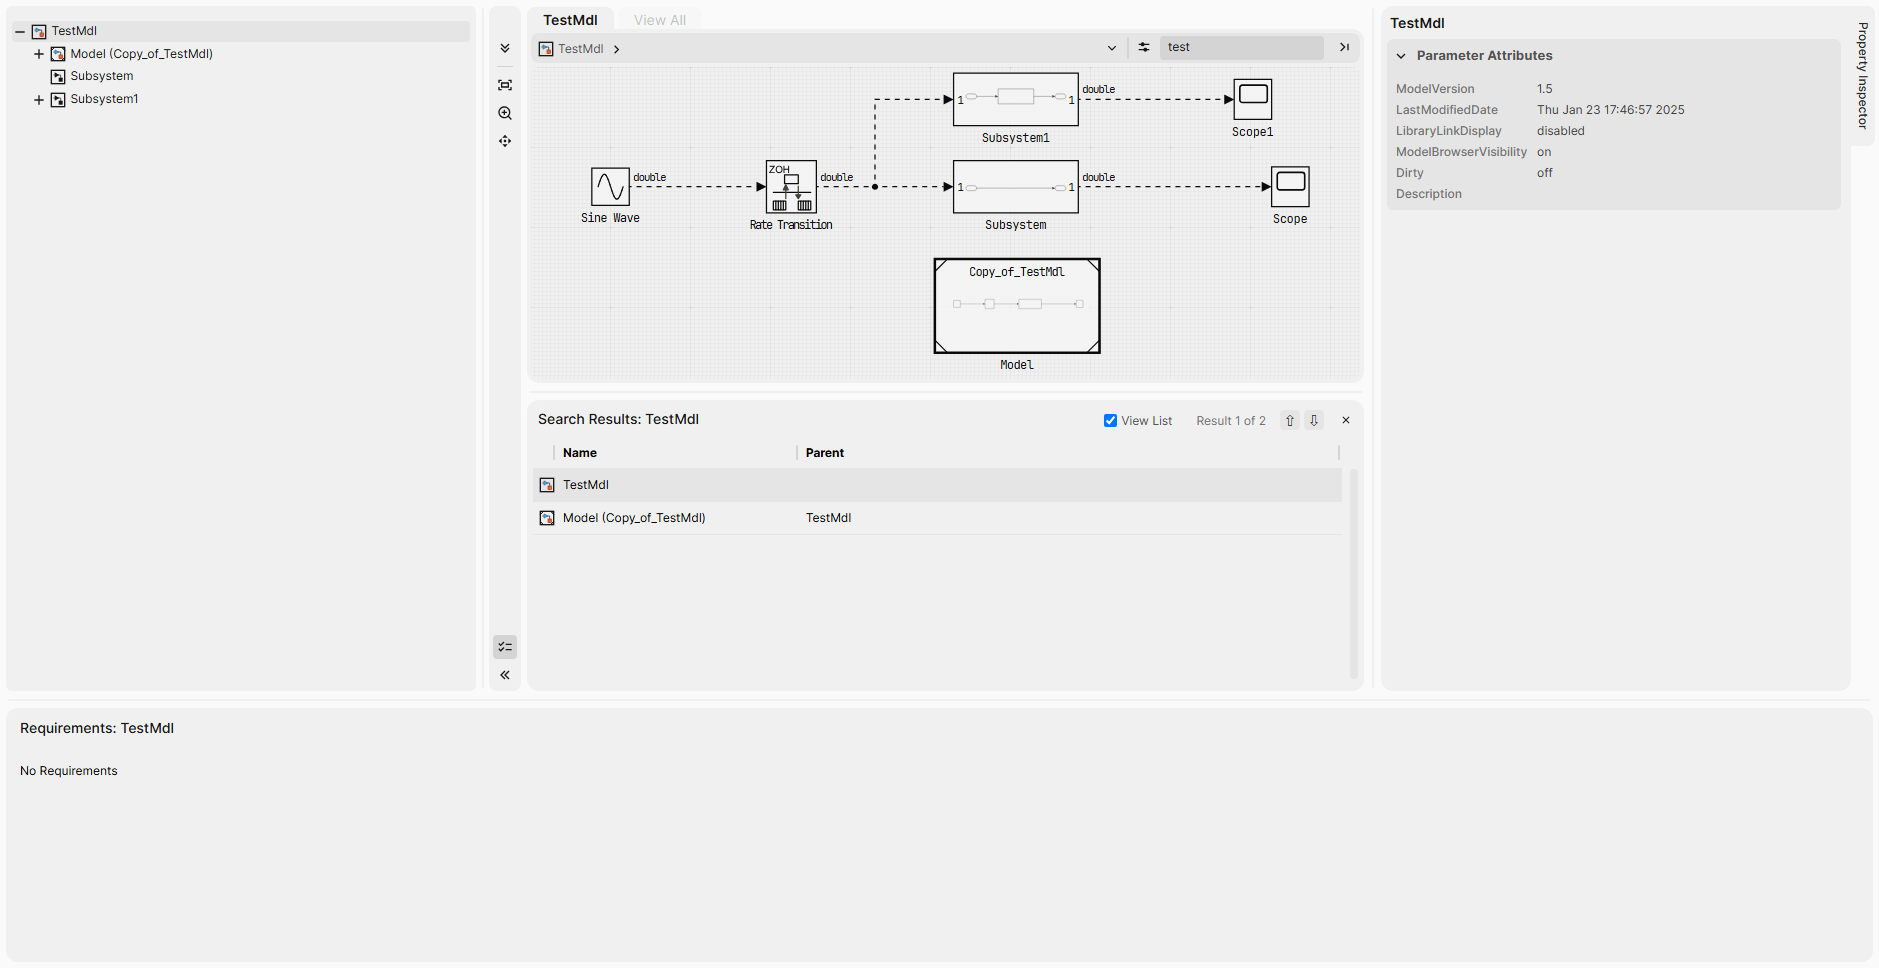Select the Copy_of_TestMdl Model block
Viewport: 1879px width, 968px height.
[x=1017, y=306]
